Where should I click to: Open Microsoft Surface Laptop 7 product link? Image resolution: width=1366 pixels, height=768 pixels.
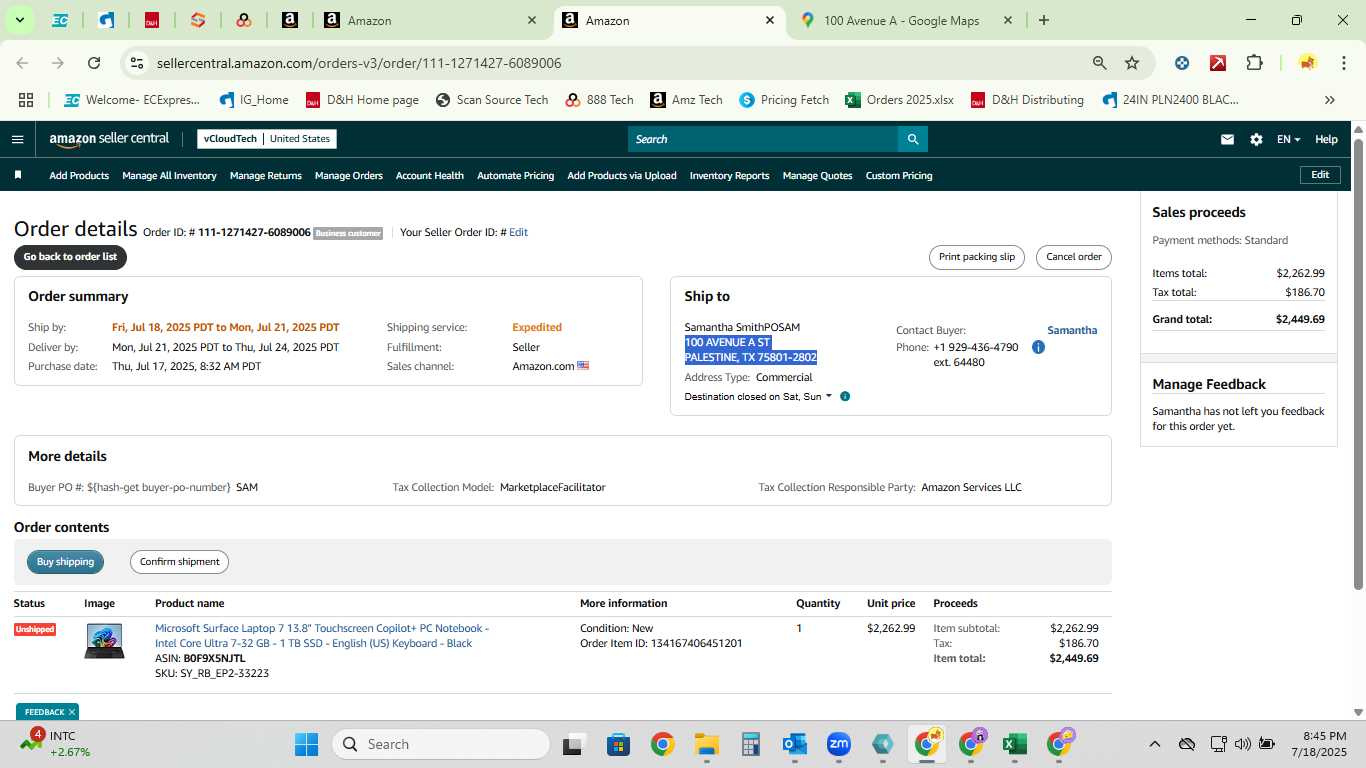click(x=322, y=636)
